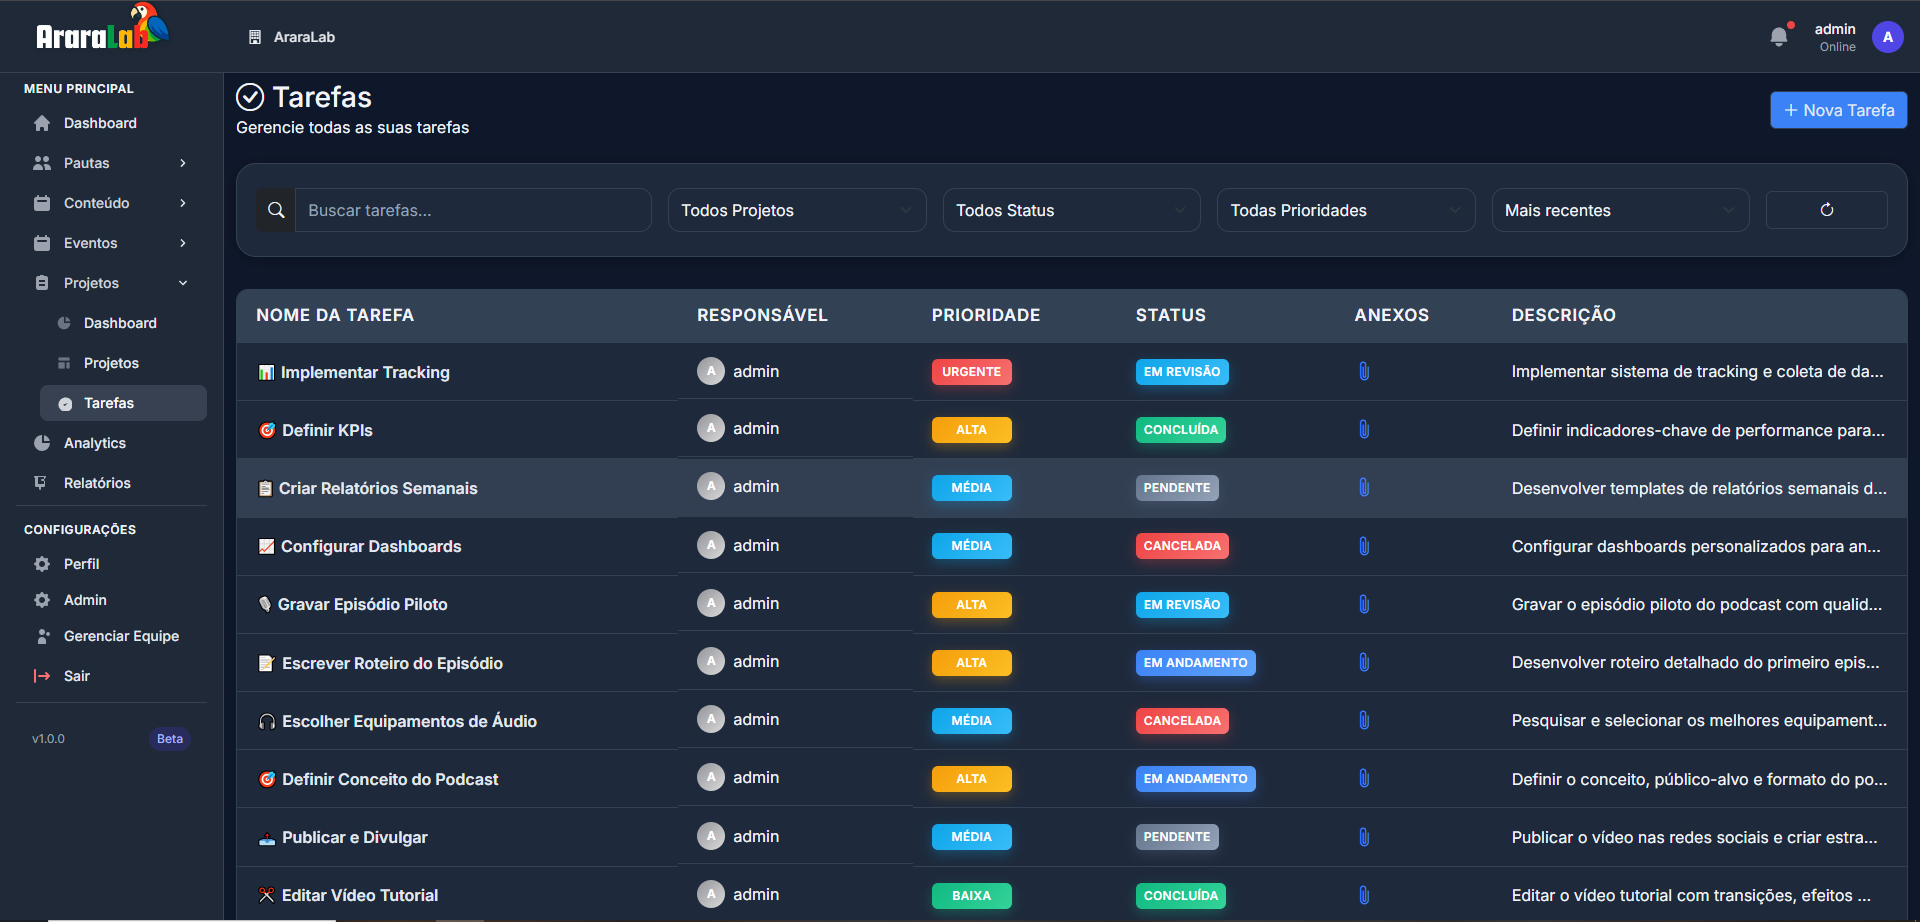The image size is (1920, 922).
Task: Open the Gravar Episódio Piloto task
Action: [x=362, y=604]
